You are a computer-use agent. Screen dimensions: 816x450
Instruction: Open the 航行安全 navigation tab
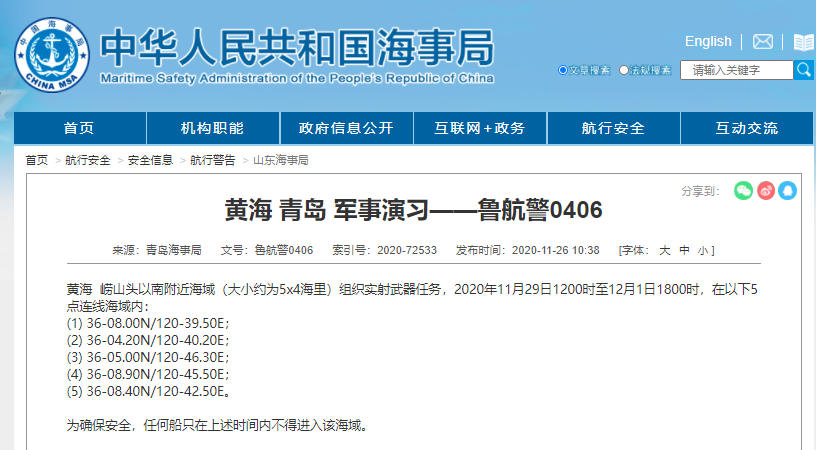coord(614,128)
